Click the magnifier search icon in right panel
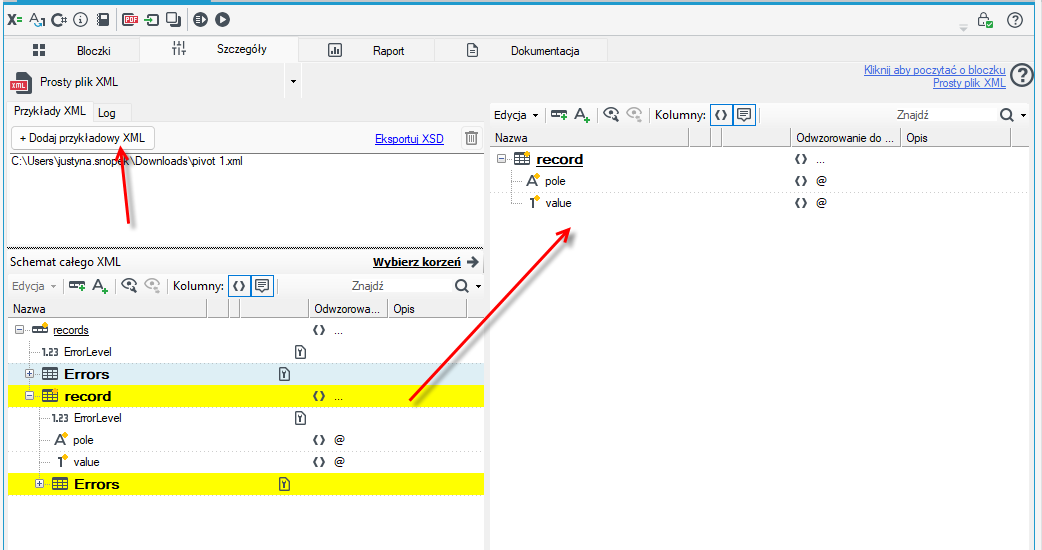This screenshot has width=1042, height=550. click(x=1007, y=115)
